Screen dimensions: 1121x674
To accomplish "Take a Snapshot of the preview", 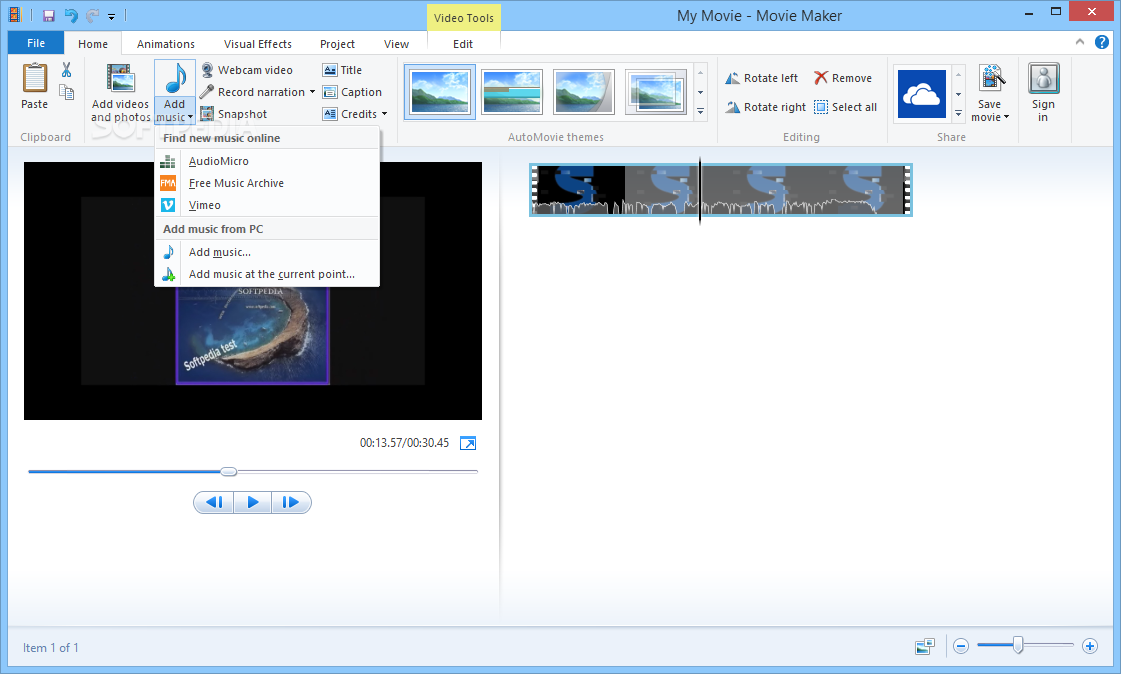I will coord(234,114).
